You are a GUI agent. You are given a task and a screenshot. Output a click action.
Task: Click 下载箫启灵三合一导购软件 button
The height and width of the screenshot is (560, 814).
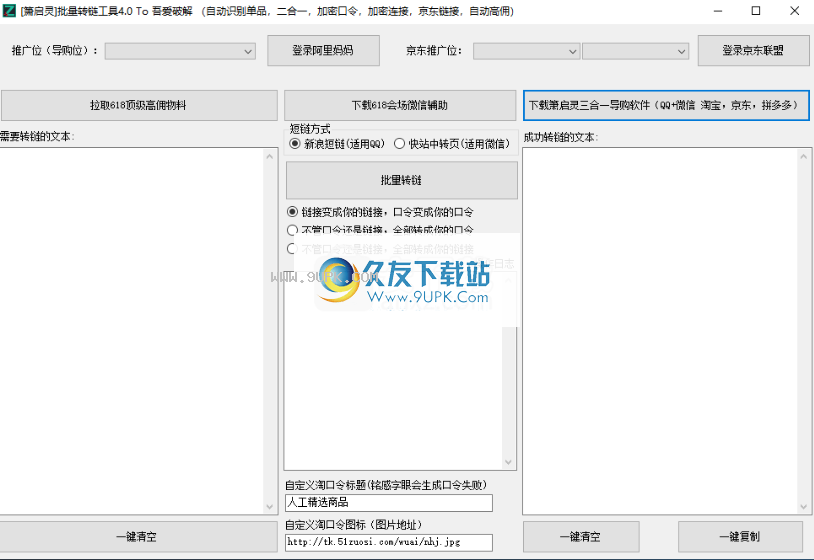coord(666,105)
